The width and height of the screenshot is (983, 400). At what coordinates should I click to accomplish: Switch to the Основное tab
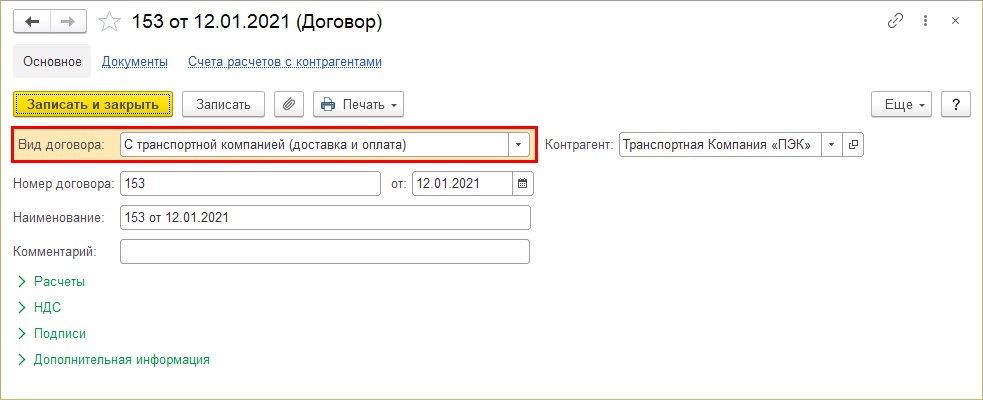coord(53,61)
